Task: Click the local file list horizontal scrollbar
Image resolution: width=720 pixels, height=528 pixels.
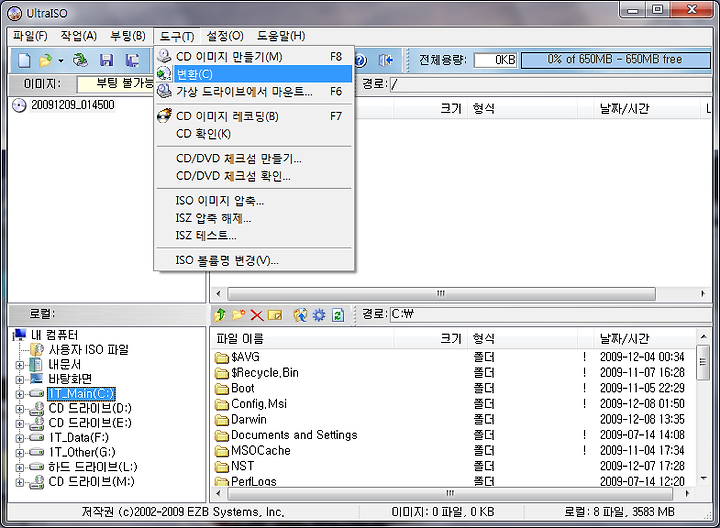Action: [x=452, y=494]
